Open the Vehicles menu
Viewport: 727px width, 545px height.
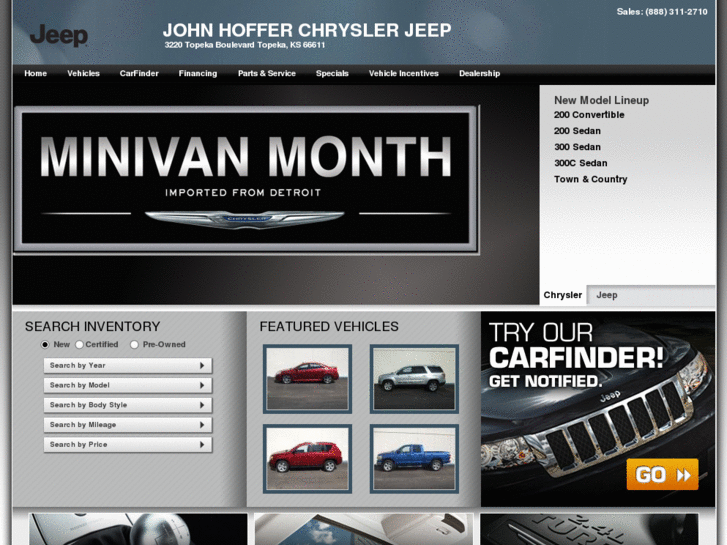tap(83, 73)
